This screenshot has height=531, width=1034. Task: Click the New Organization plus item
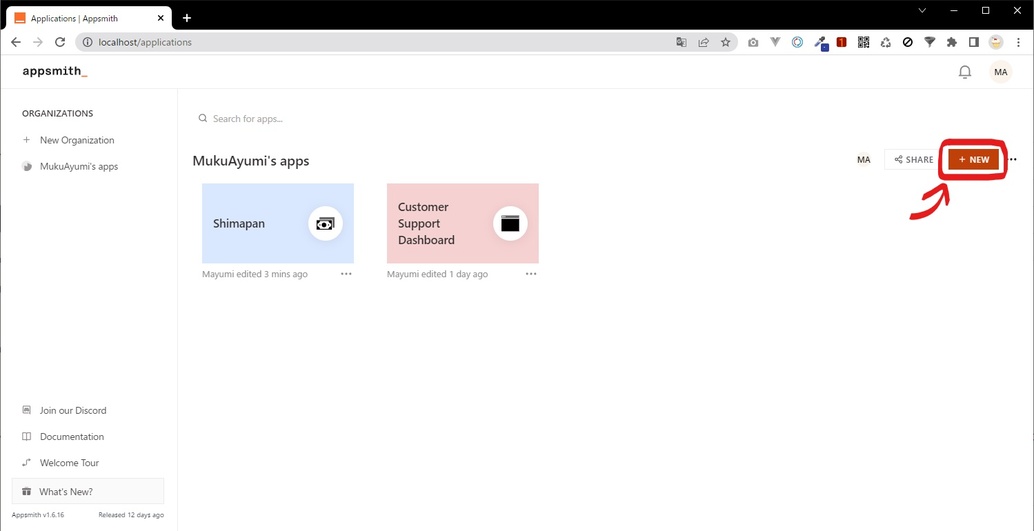[69, 140]
